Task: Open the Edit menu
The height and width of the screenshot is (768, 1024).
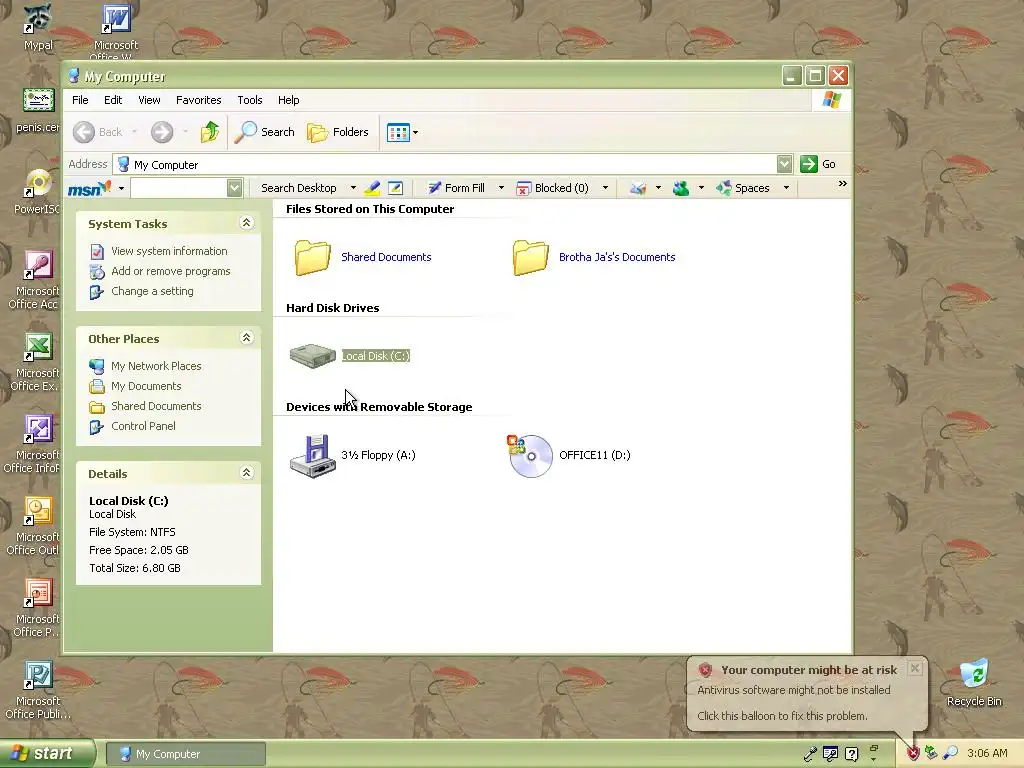Action: pyautogui.click(x=113, y=100)
